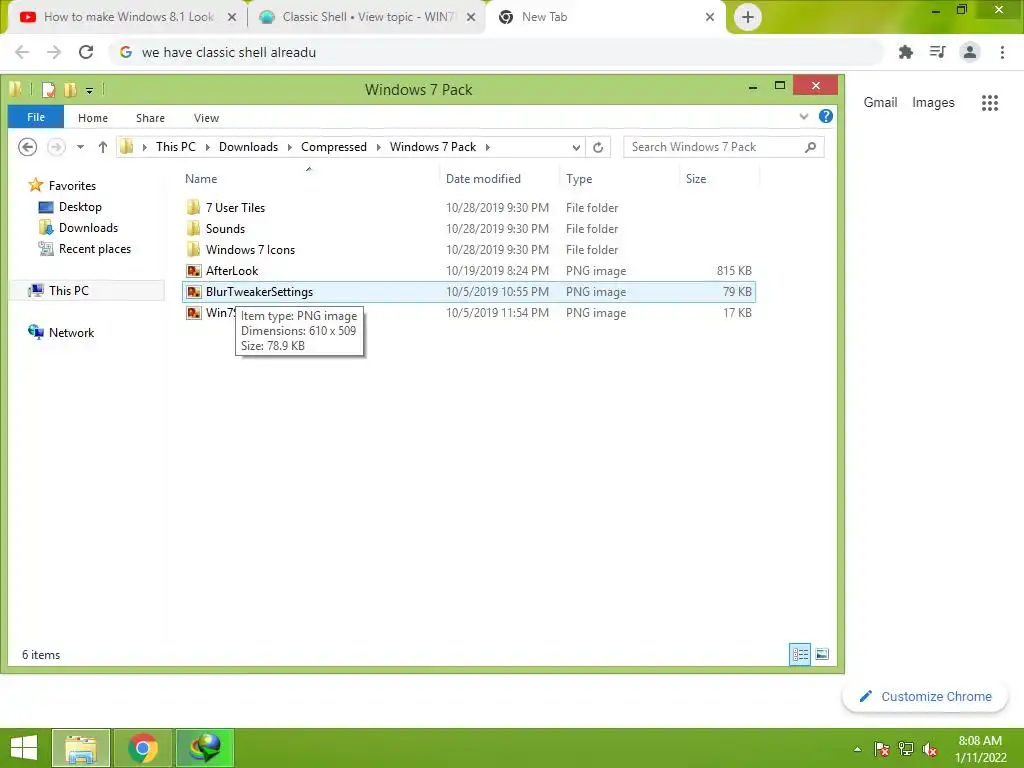Go up one folder level
The width and height of the screenshot is (1024, 768).
pyautogui.click(x=103, y=147)
